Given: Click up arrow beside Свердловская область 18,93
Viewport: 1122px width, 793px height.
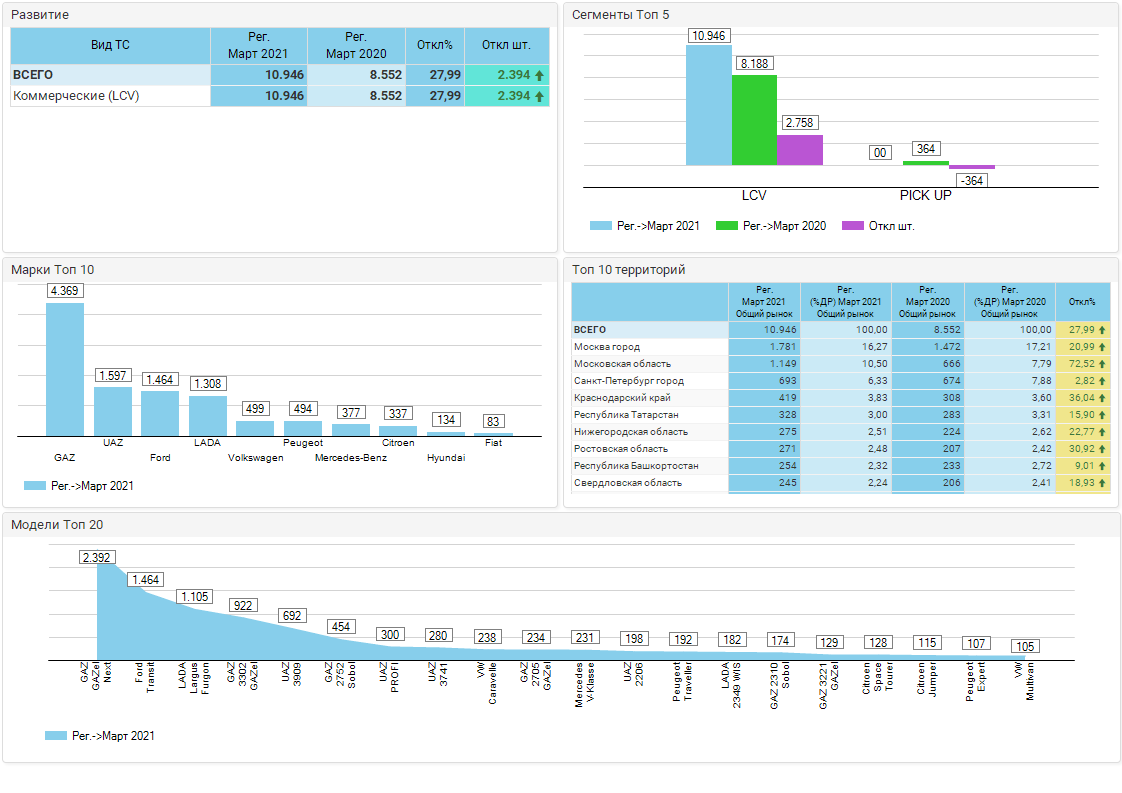Looking at the screenshot, I should 1102,483.
